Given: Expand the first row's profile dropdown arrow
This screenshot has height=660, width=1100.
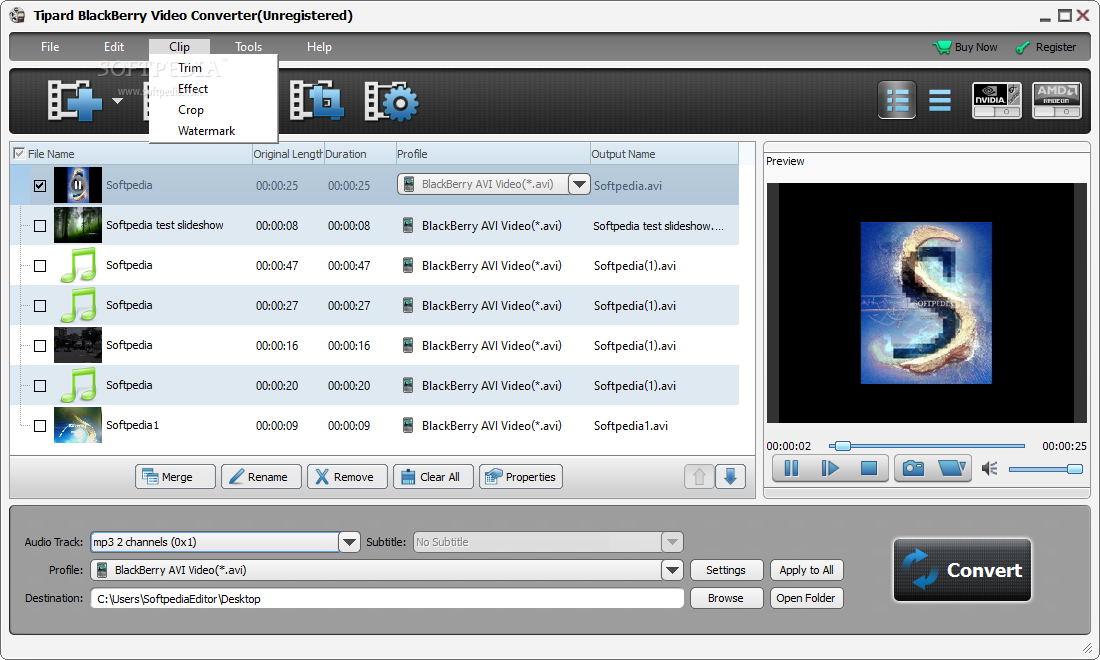Looking at the screenshot, I should pos(579,184).
